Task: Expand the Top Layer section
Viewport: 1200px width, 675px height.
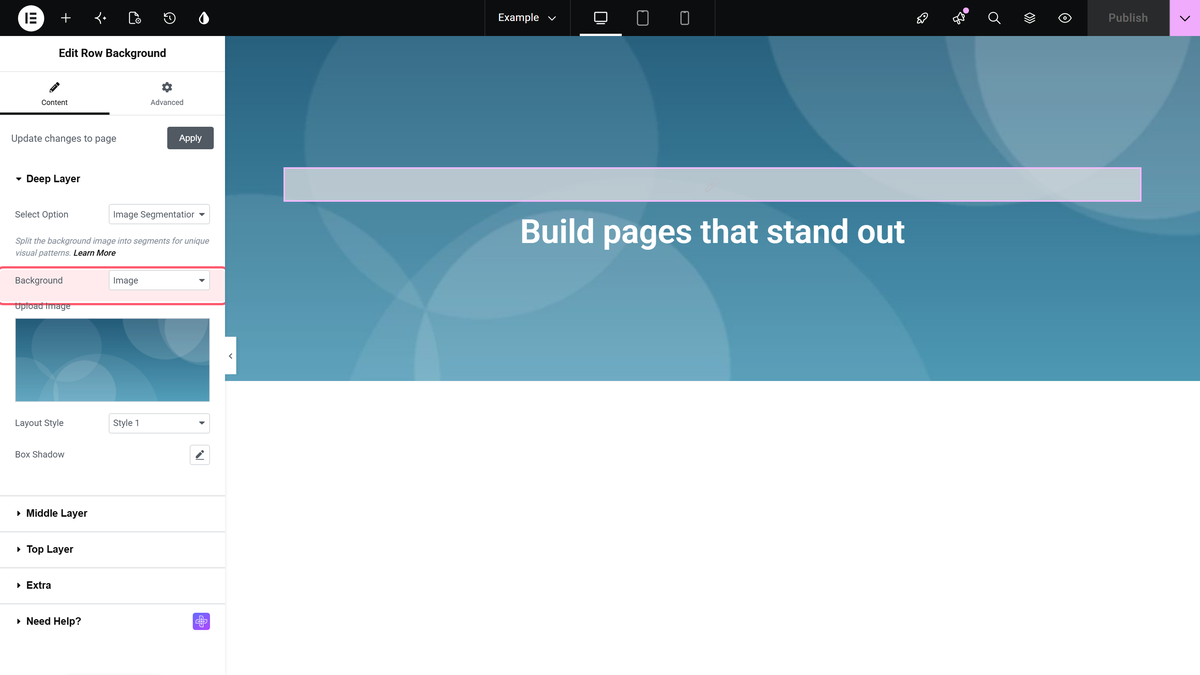Action: pos(112,549)
